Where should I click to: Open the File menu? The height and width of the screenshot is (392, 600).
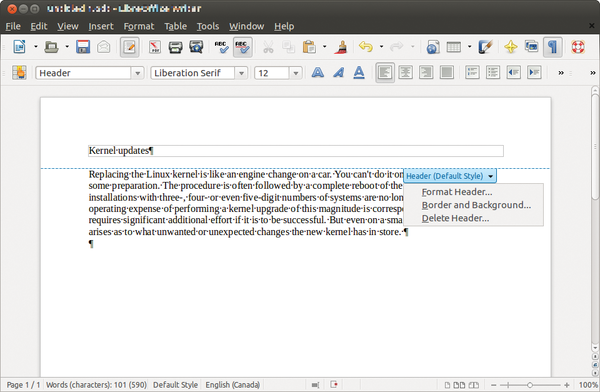coord(13,26)
